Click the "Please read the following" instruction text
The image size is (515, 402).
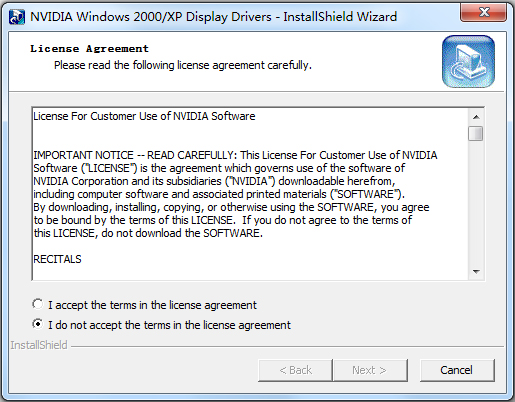click(183, 65)
